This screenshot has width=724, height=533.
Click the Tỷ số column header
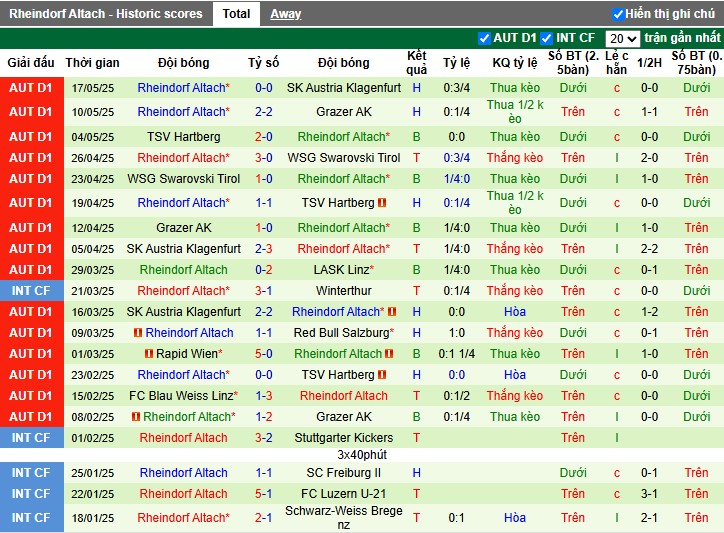[264, 63]
